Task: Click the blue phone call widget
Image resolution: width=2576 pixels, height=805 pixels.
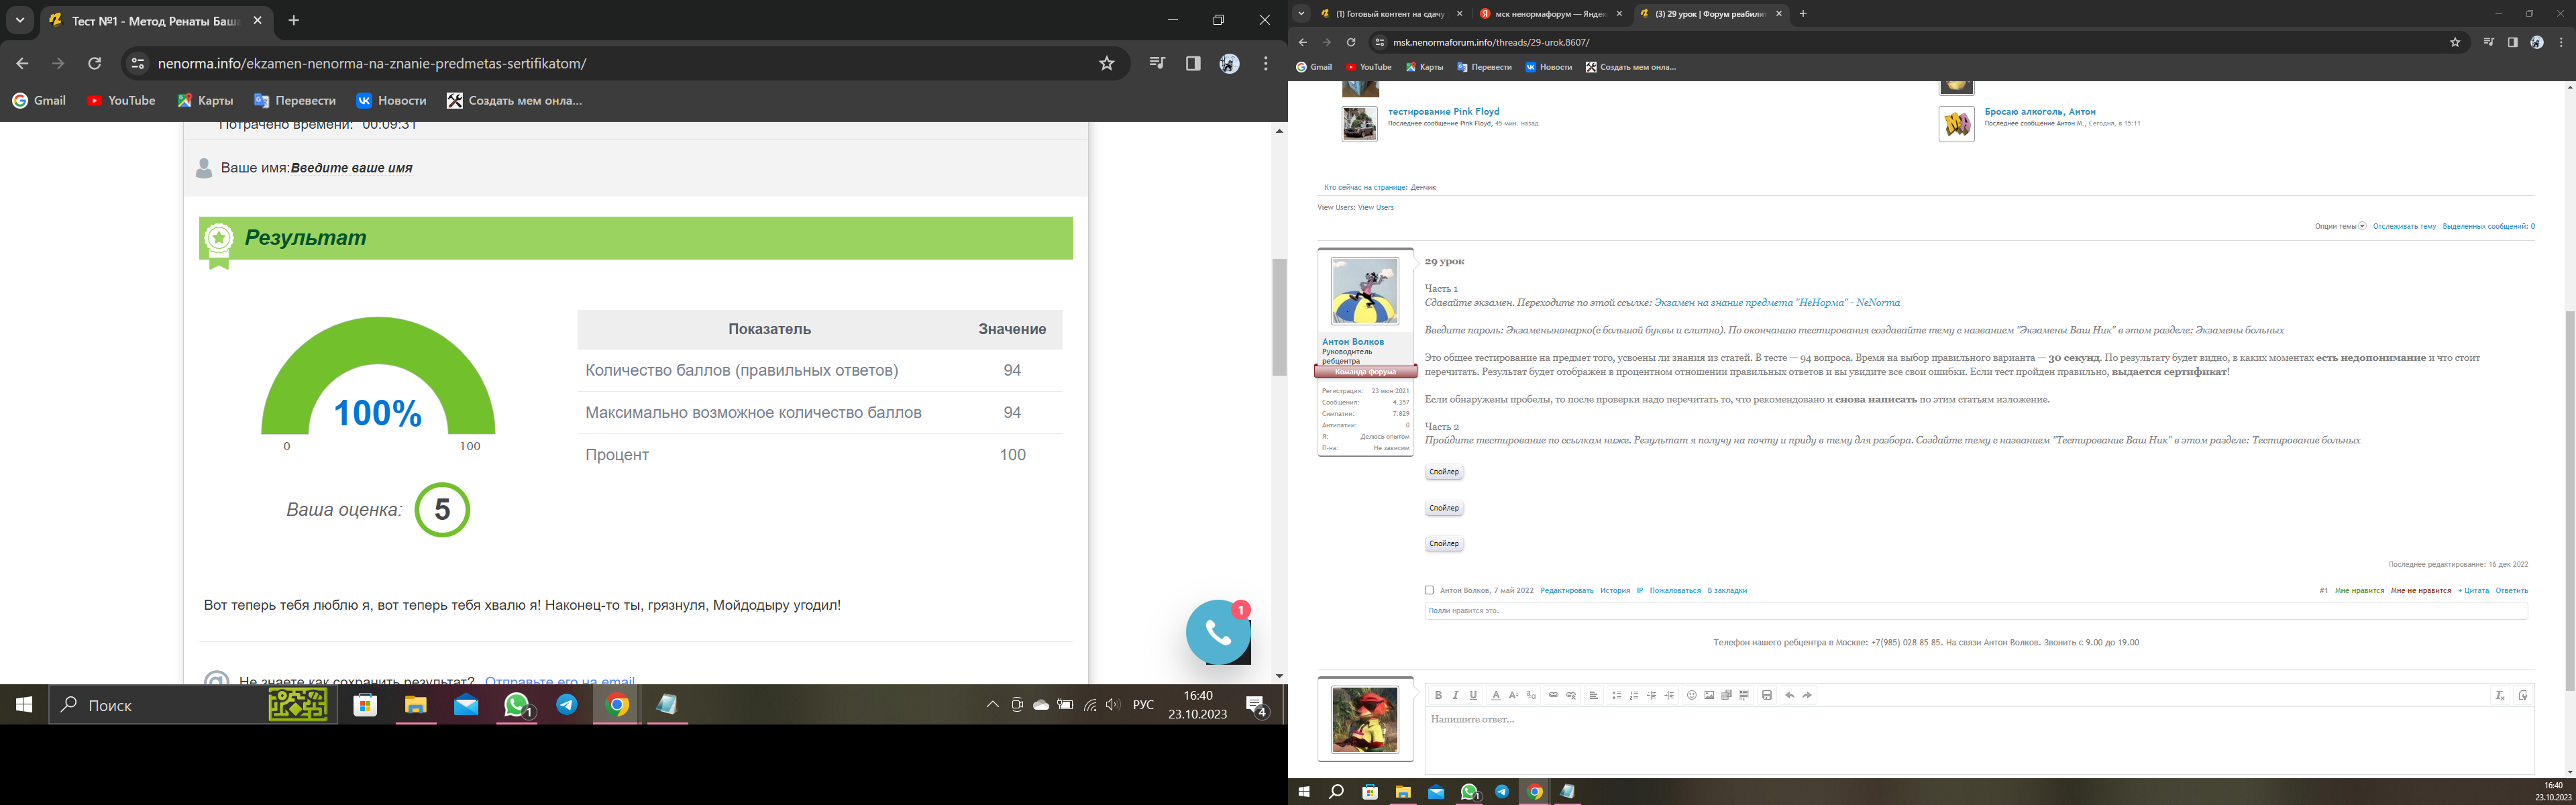Action: click(1218, 632)
